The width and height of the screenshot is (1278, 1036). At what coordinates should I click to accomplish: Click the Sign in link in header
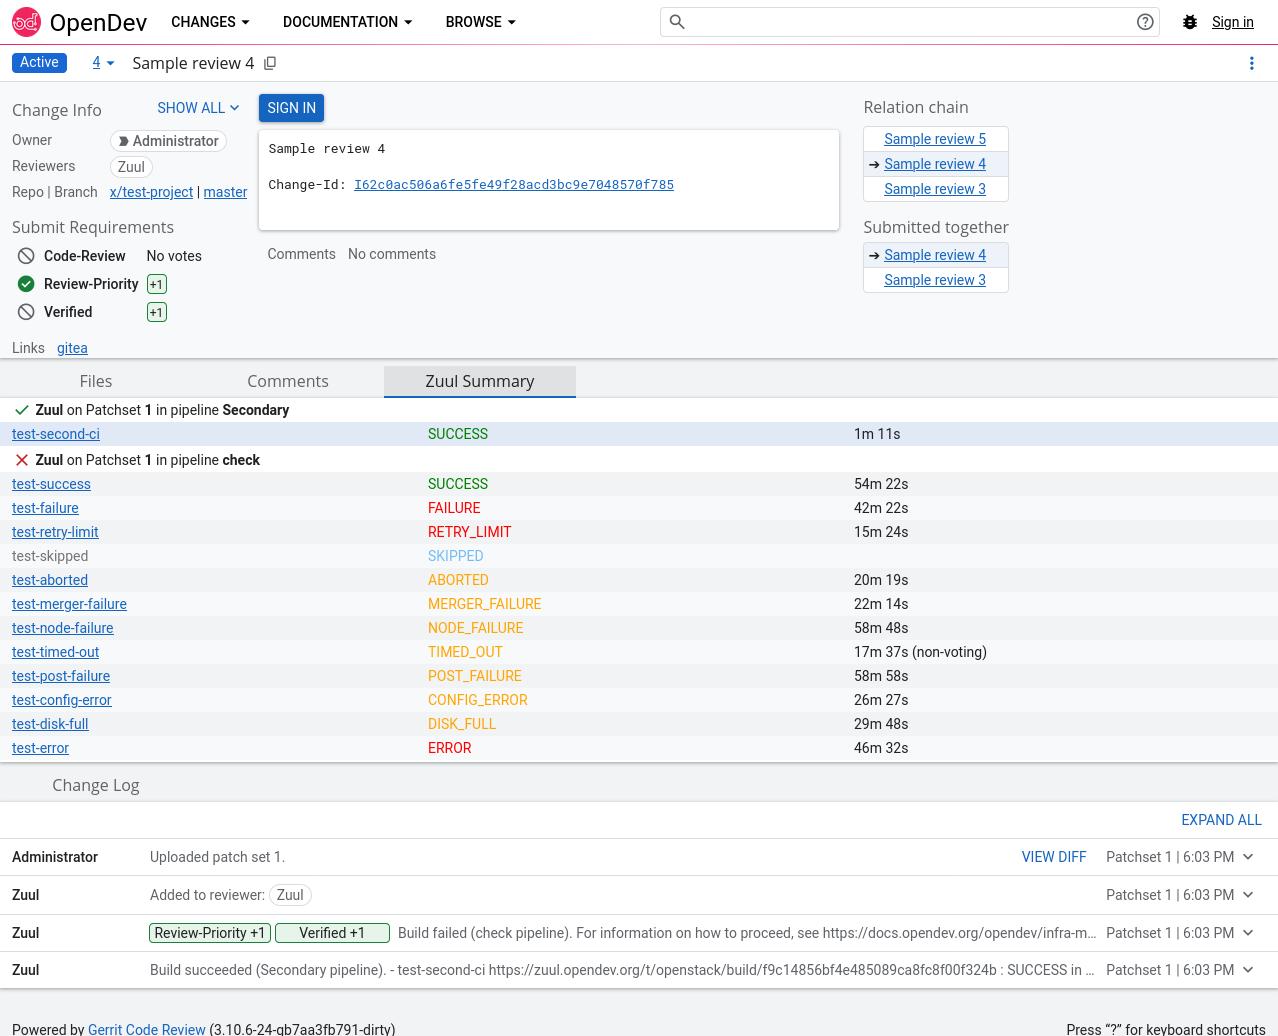pyautogui.click(x=1232, y=22)
